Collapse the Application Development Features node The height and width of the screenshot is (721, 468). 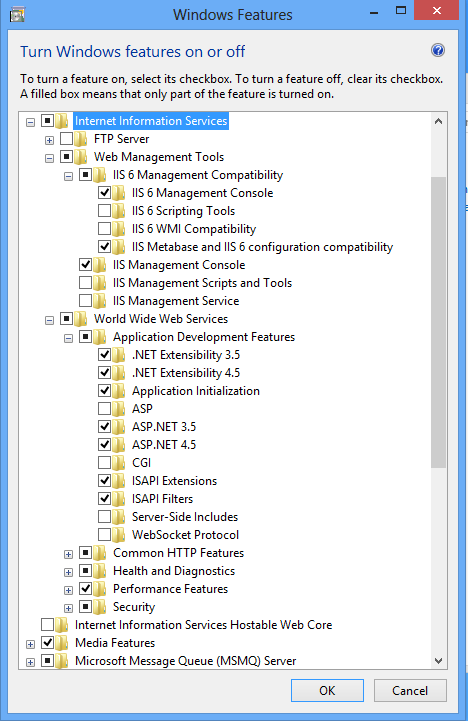click(68, 338)
